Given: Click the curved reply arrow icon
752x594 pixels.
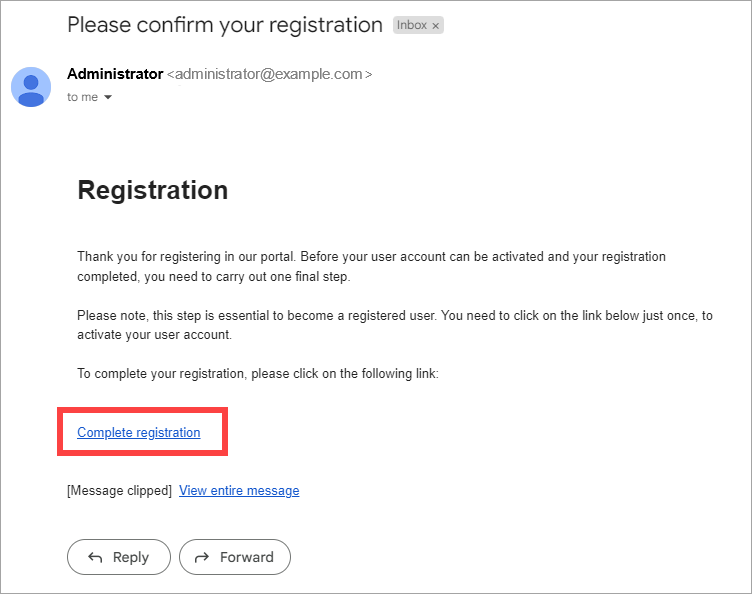Looking at the screenshot, I should pyautogui.click(x=95, y=557).
